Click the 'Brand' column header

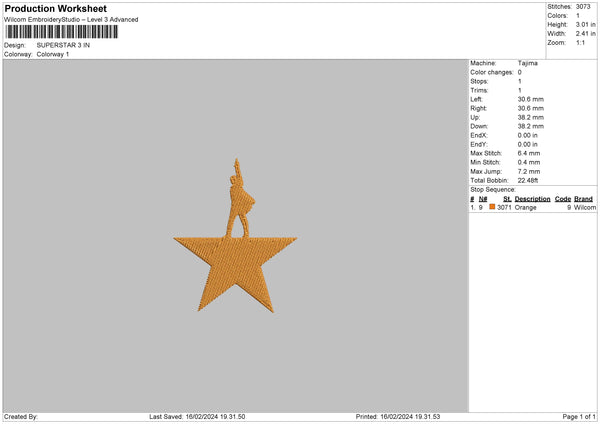click(584, 199)
